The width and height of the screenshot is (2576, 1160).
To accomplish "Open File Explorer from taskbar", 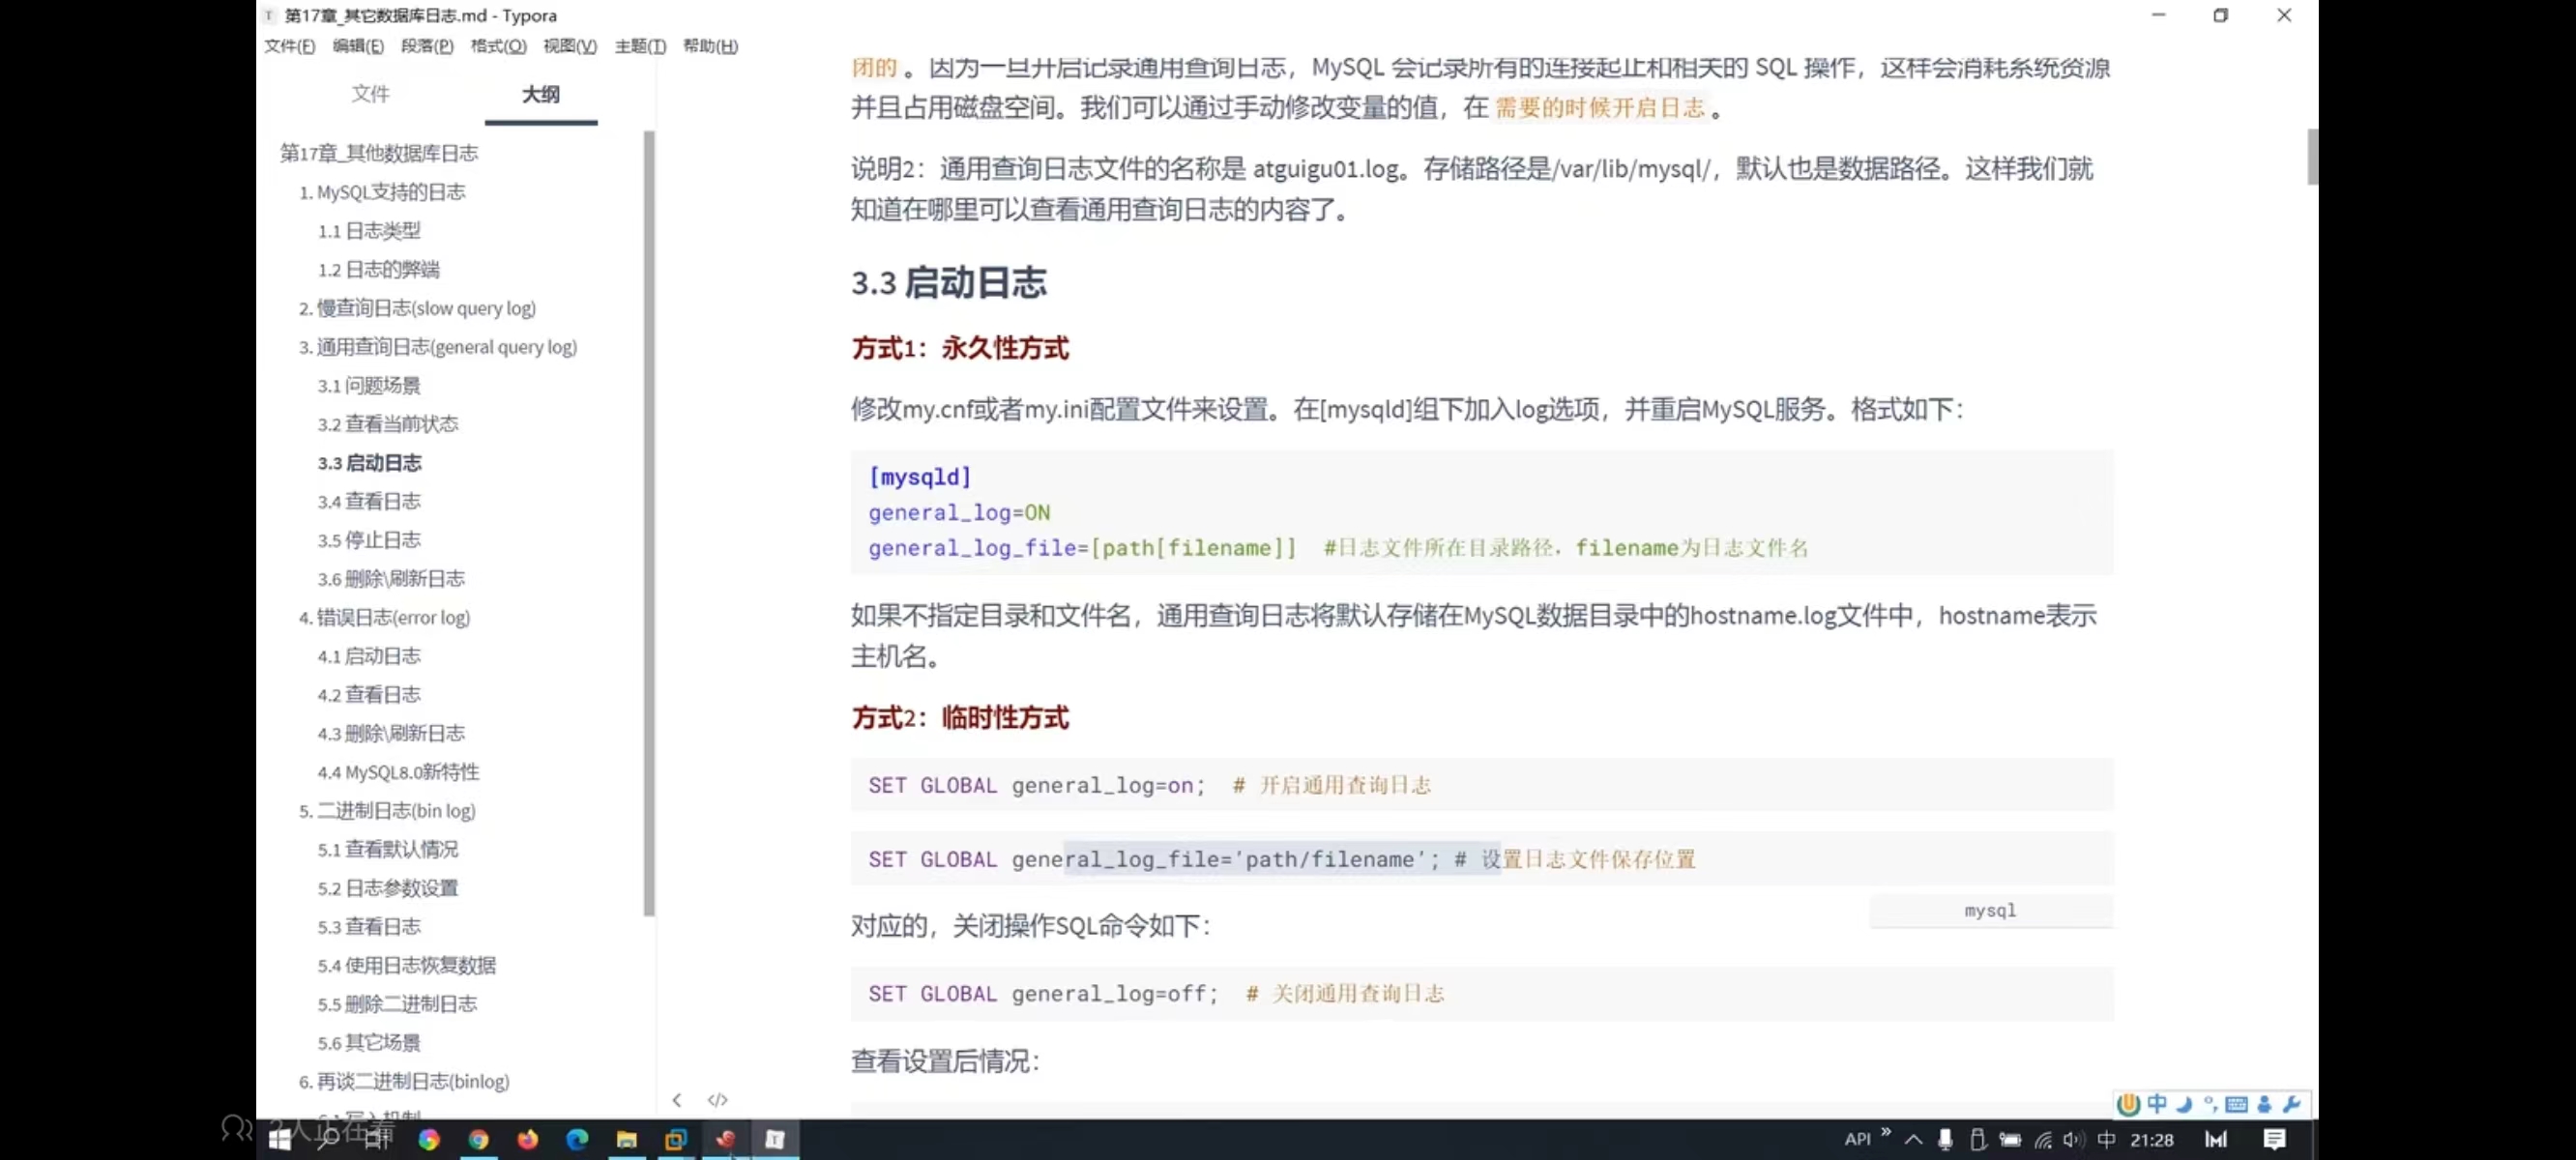I will (626, 1139).
